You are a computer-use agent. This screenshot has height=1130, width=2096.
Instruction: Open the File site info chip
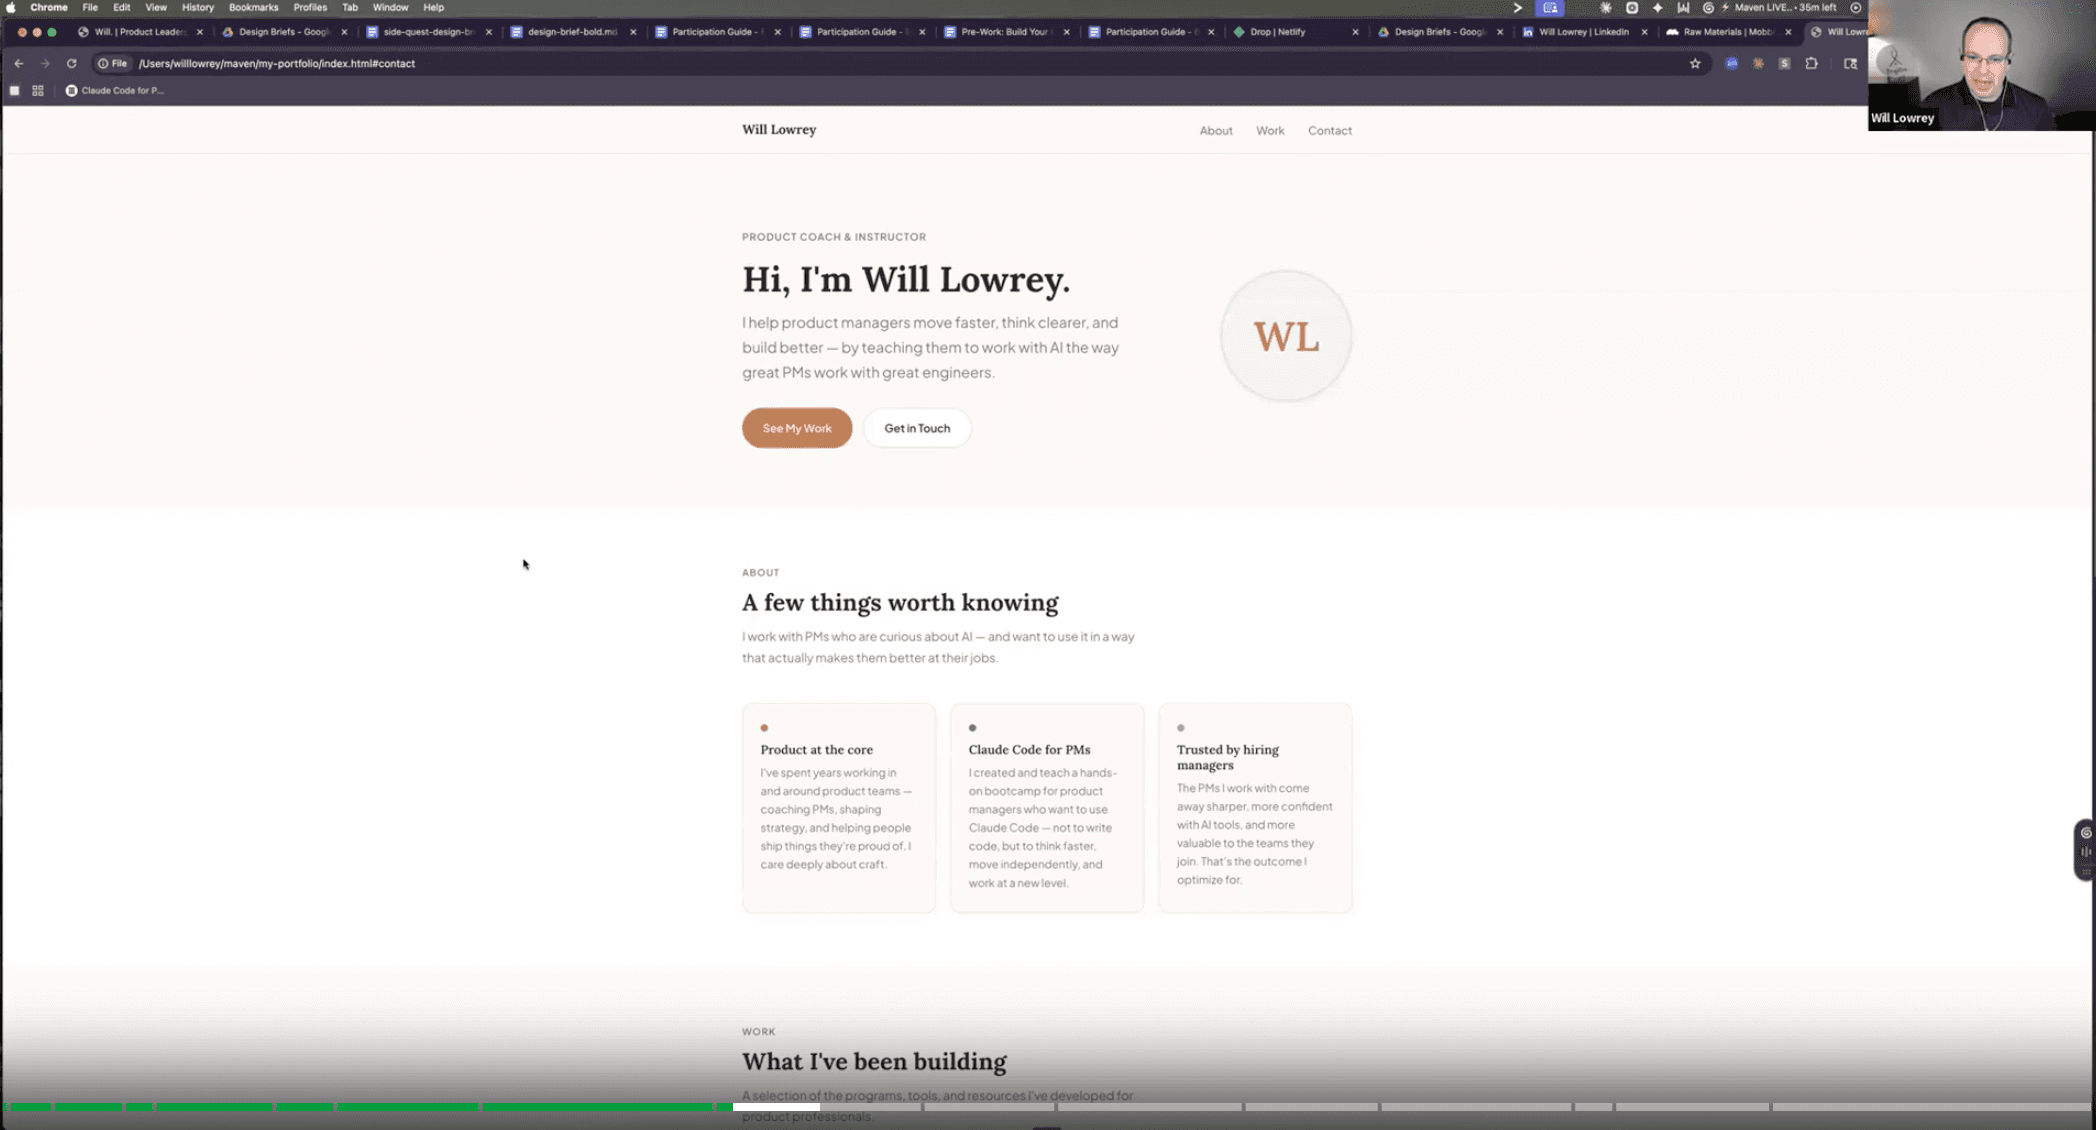pyautogui.click(x=113, y=63)
